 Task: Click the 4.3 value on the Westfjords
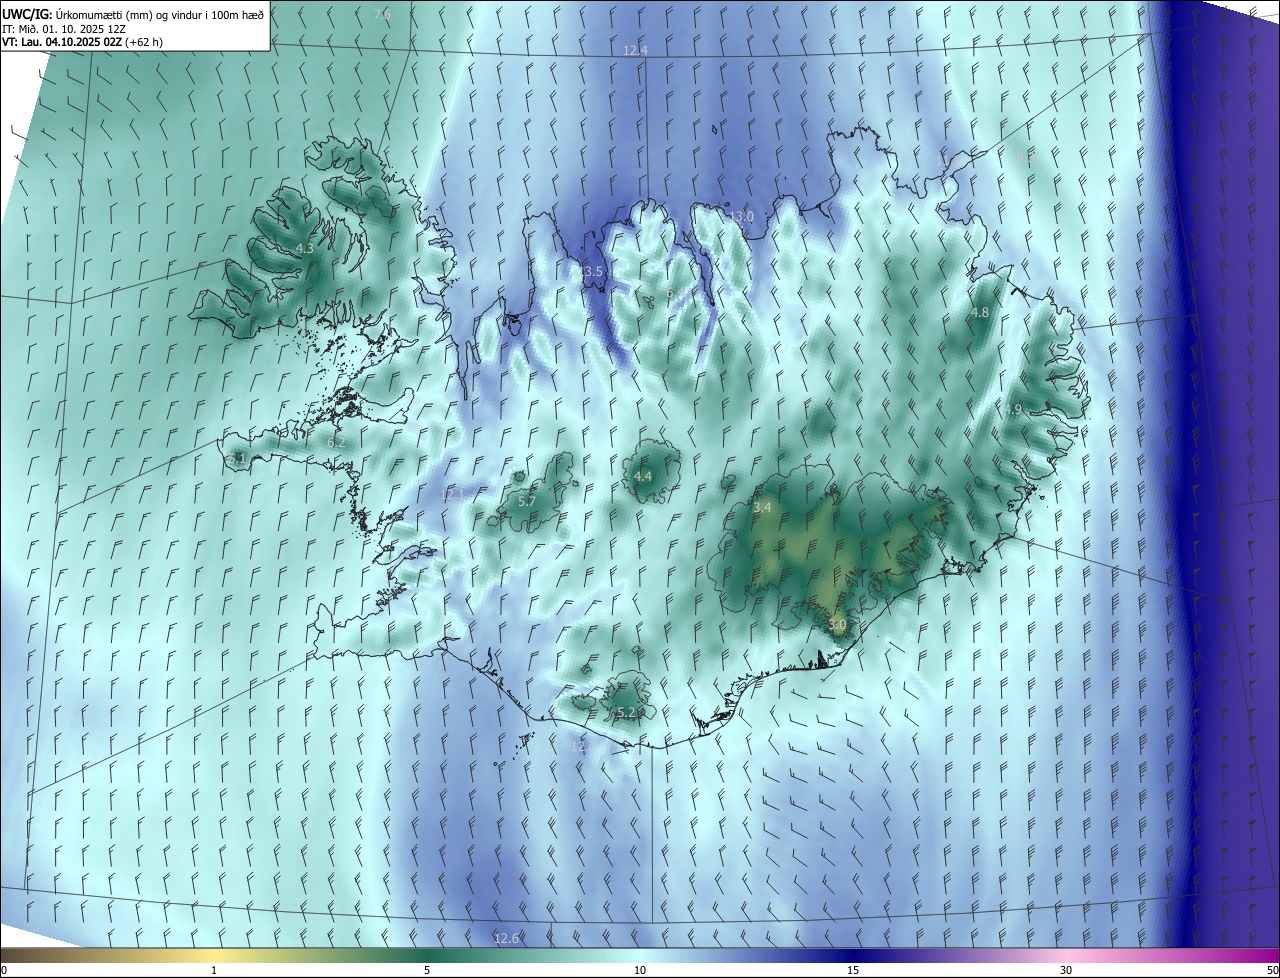coord(304,248)
